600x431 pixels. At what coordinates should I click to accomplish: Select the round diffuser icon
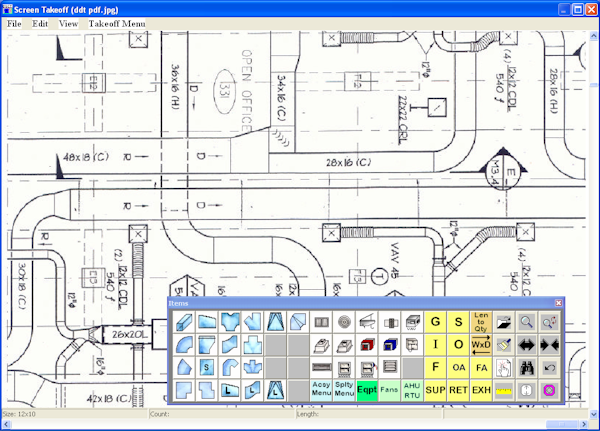click(343, 322)
